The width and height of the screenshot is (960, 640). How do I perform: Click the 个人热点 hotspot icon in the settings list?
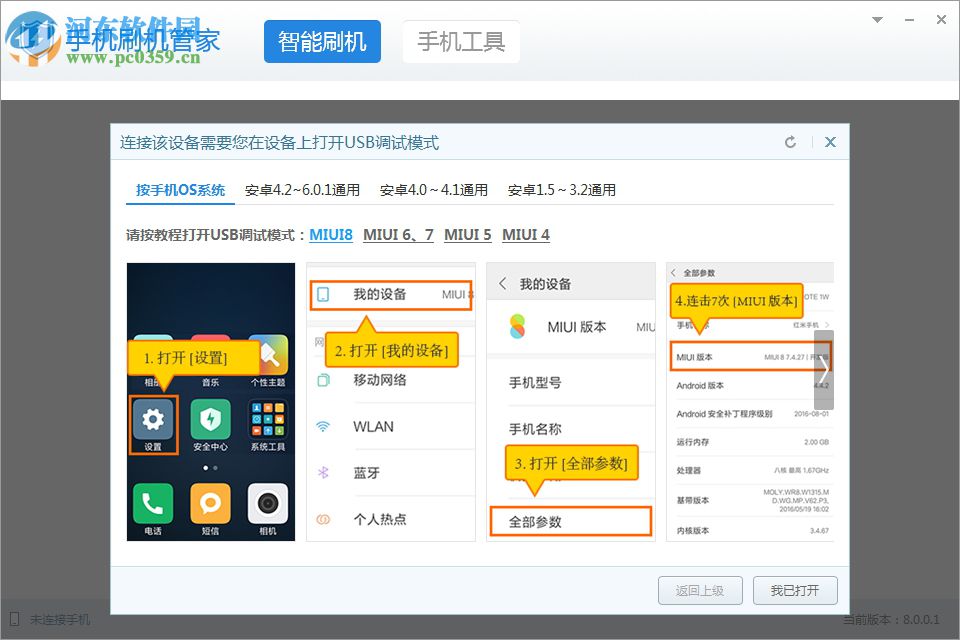322,518
